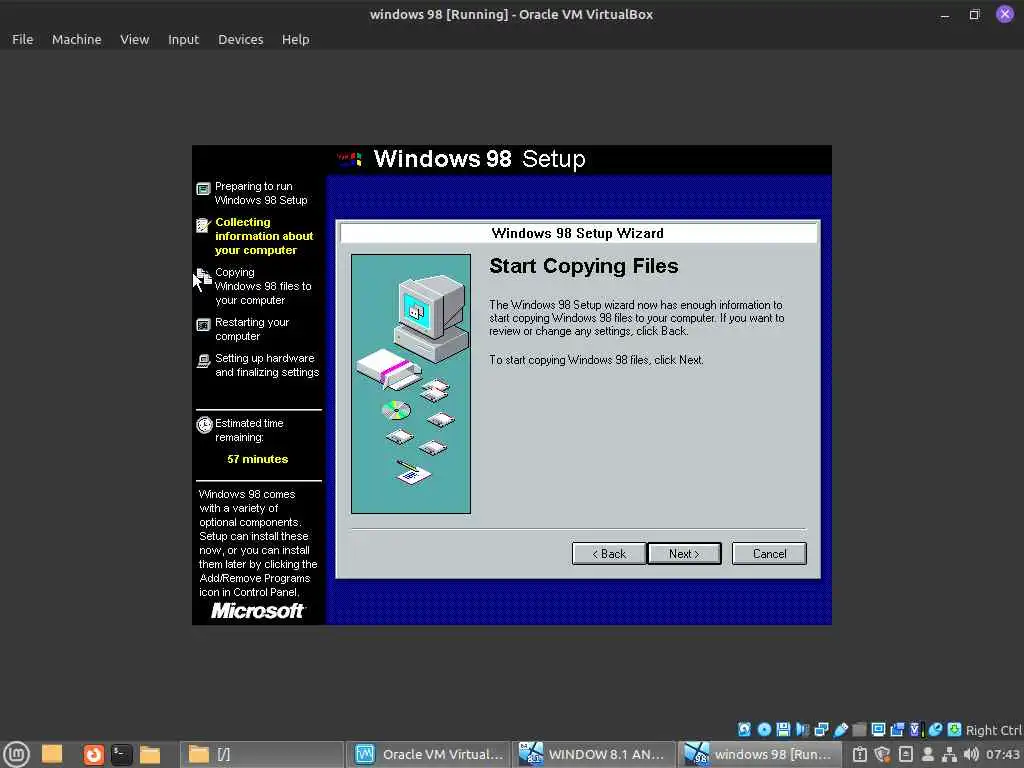Click the optical disc drive status icon
The image size is (1024, 768).
tap(763, 729)
